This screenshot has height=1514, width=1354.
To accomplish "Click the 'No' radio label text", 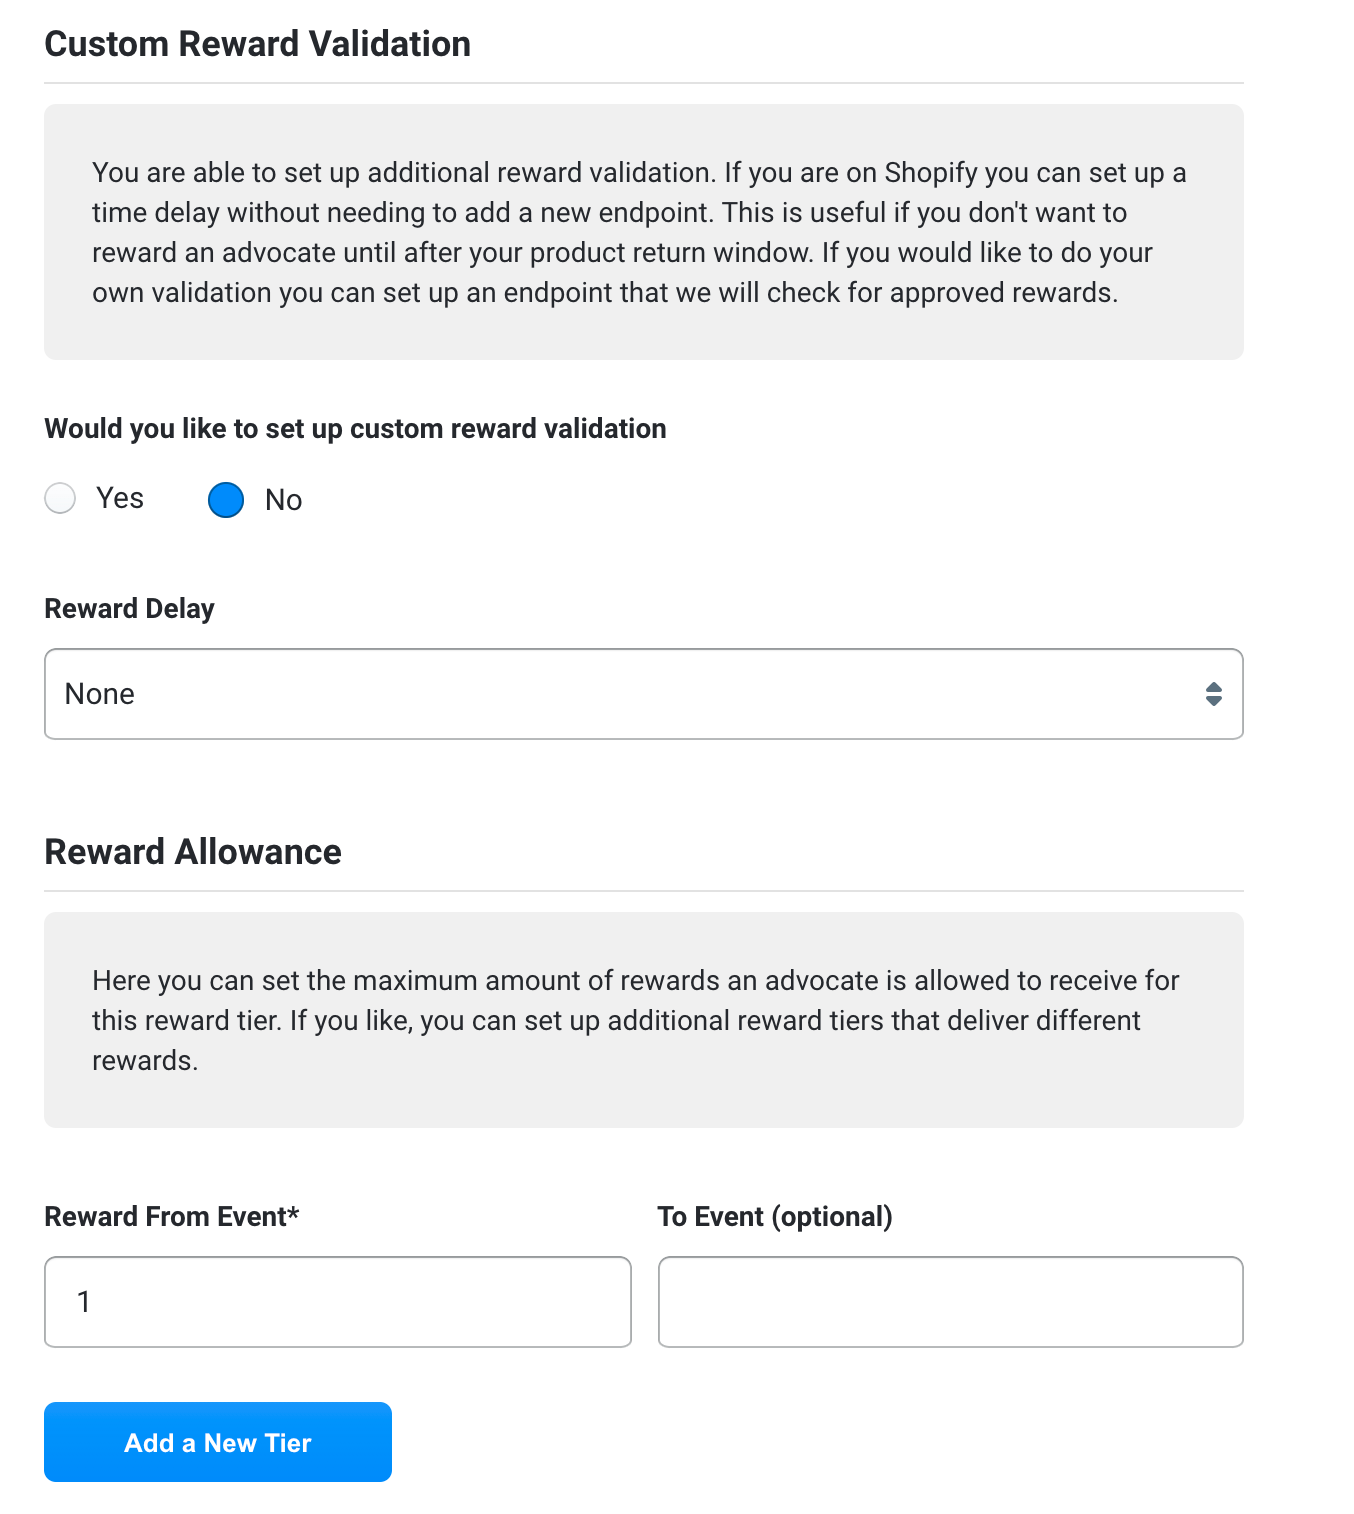I will (283, 500).
